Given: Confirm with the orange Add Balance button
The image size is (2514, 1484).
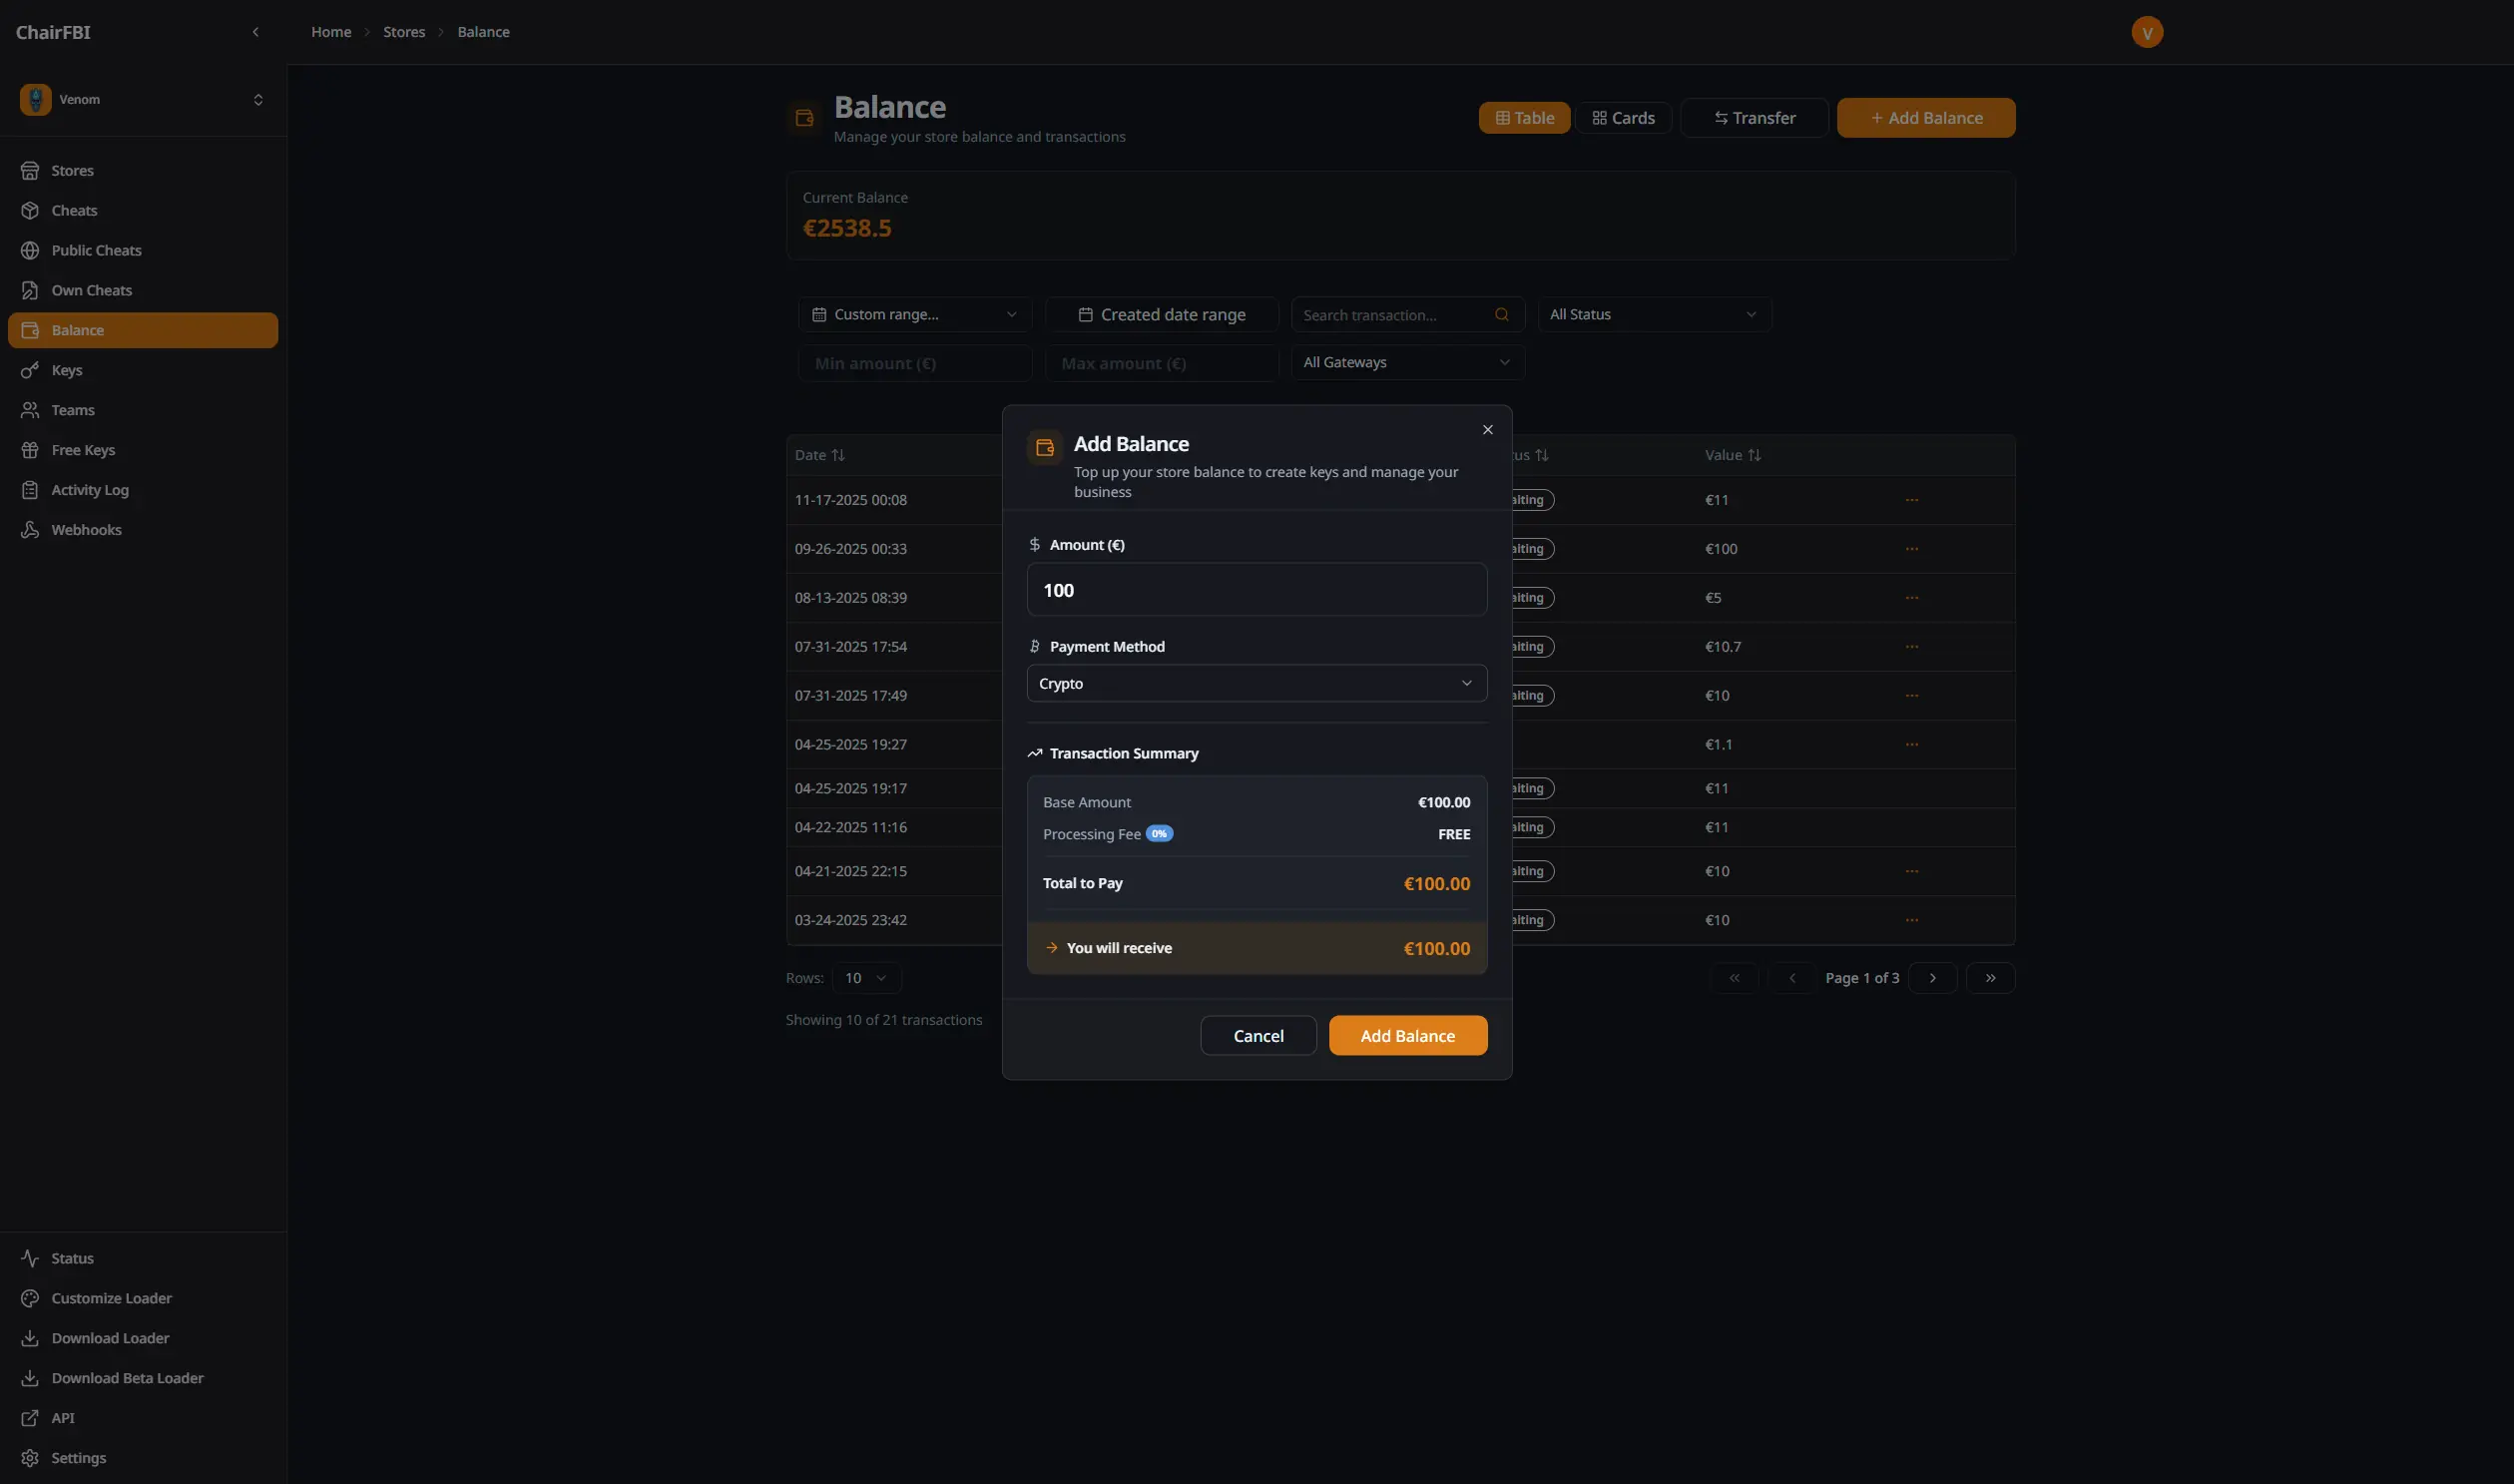Looking at the screenshot, I should click(1407, 1036).
